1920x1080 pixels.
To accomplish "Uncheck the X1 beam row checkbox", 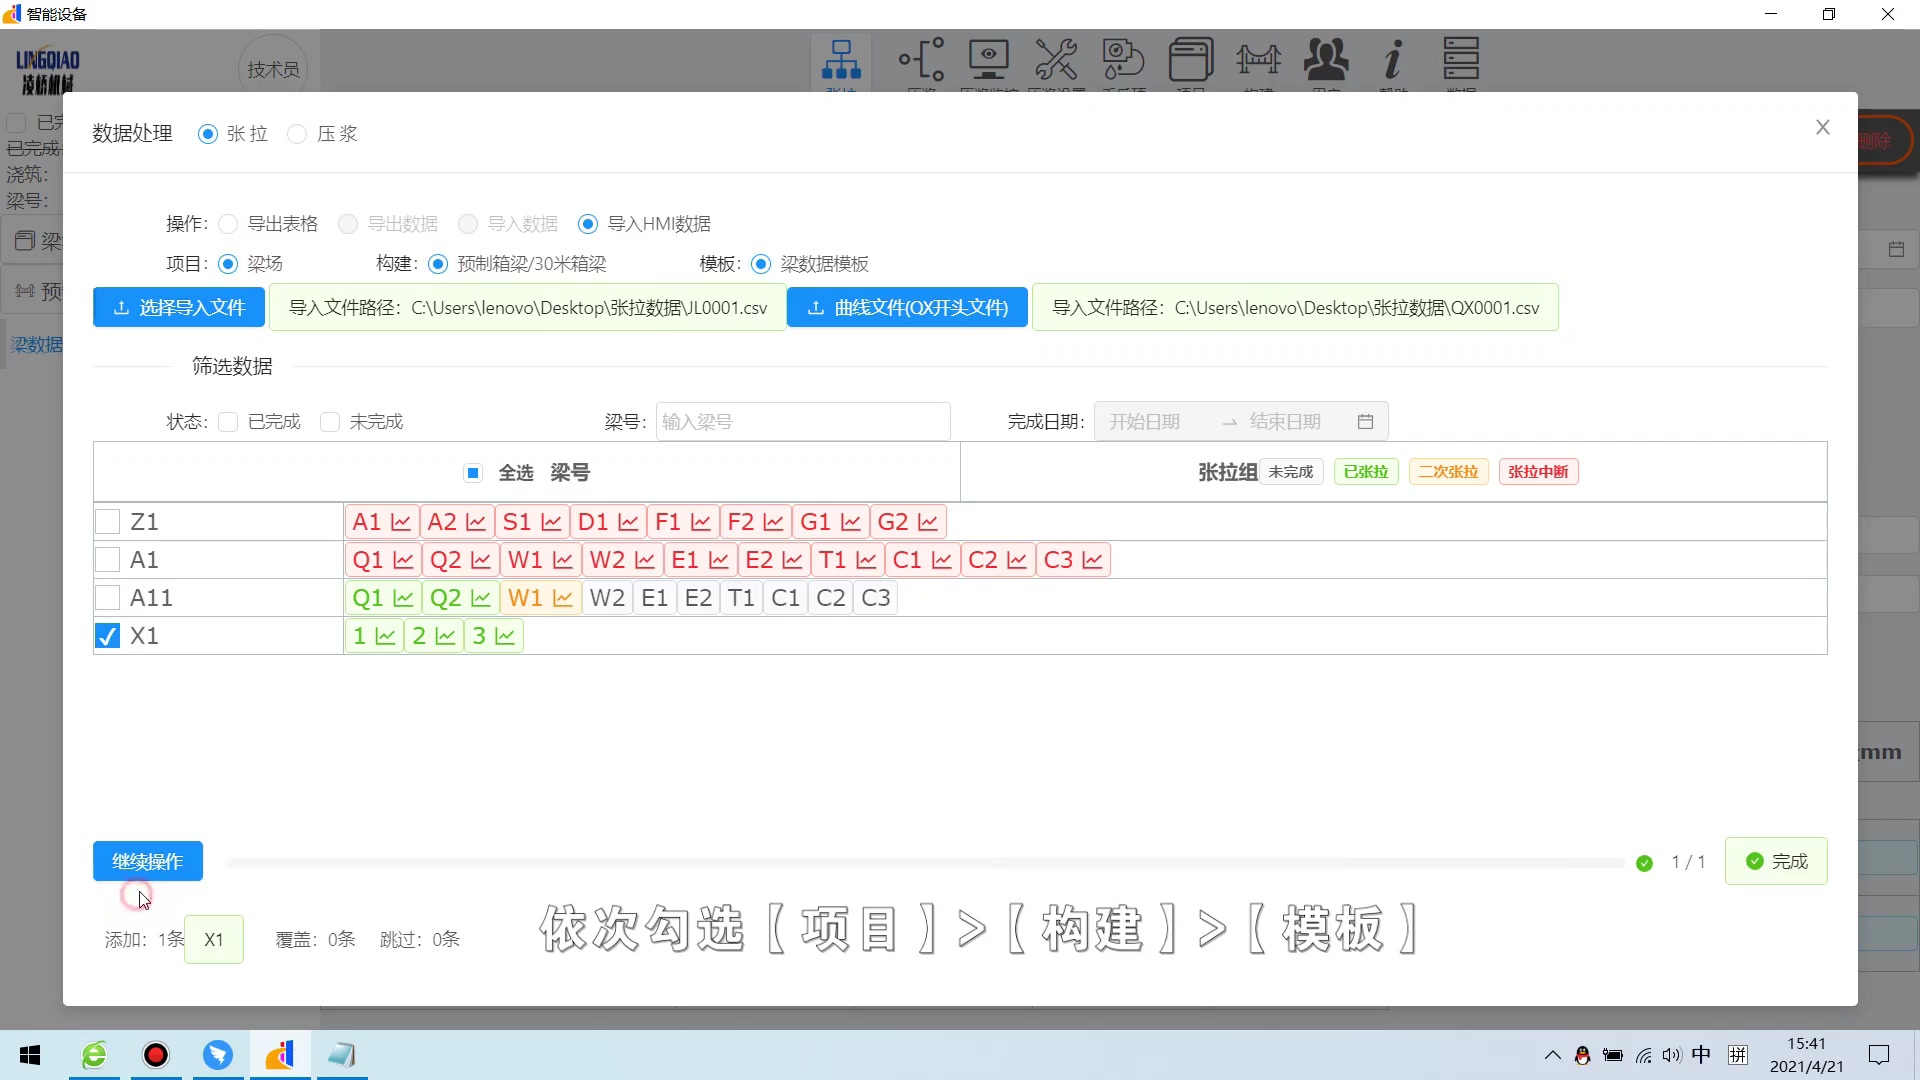I will pos(107,636).
